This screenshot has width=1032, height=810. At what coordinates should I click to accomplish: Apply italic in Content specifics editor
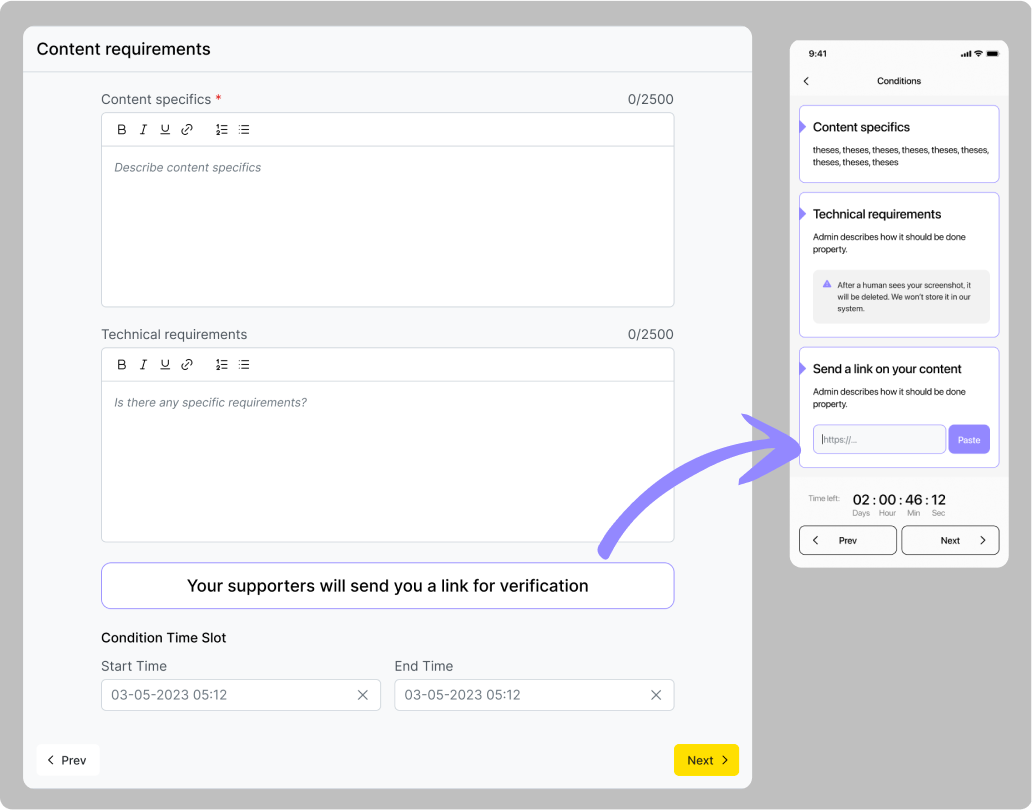[143, 130]
